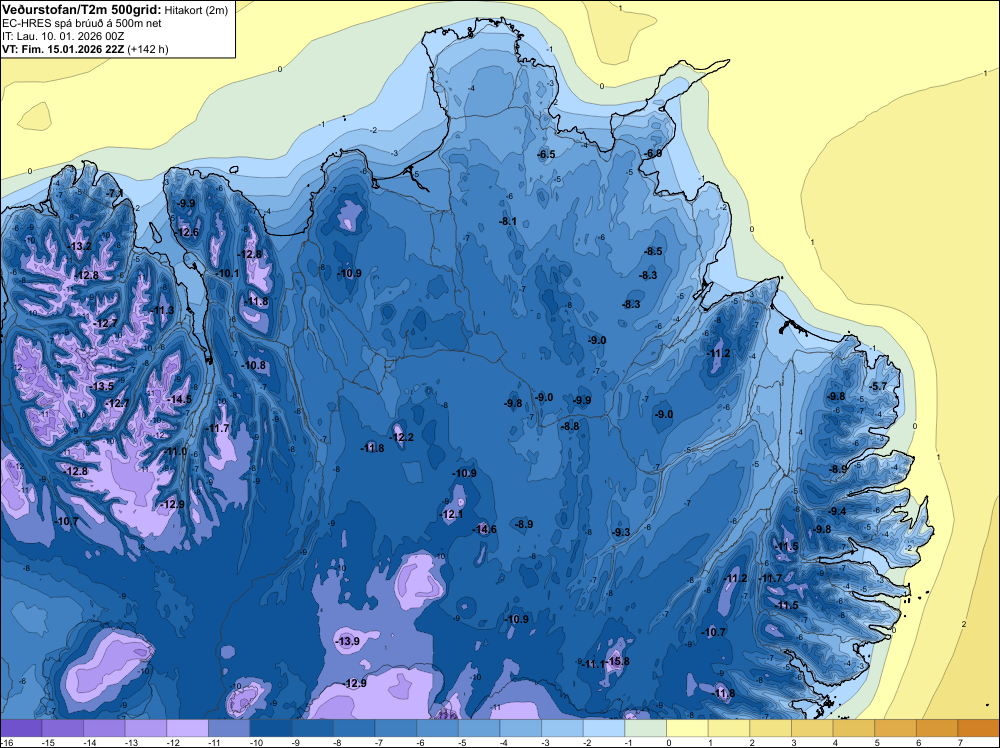The width and height of the screenshot is (1000, 748).
Task: Click the legend swatch between 4 and 5
Action: click(854, 728)
